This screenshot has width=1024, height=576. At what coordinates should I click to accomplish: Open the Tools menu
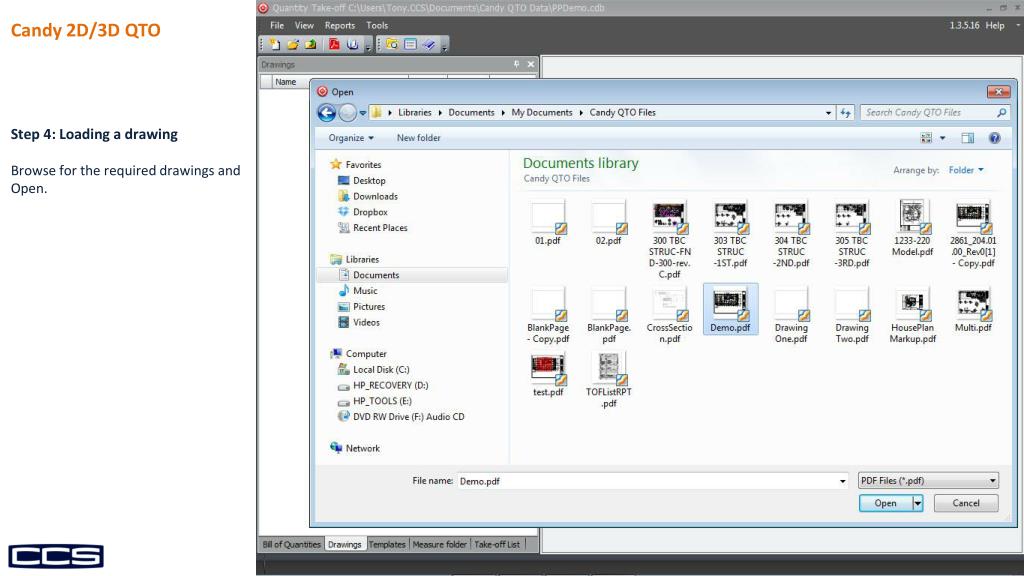[377, 25]
